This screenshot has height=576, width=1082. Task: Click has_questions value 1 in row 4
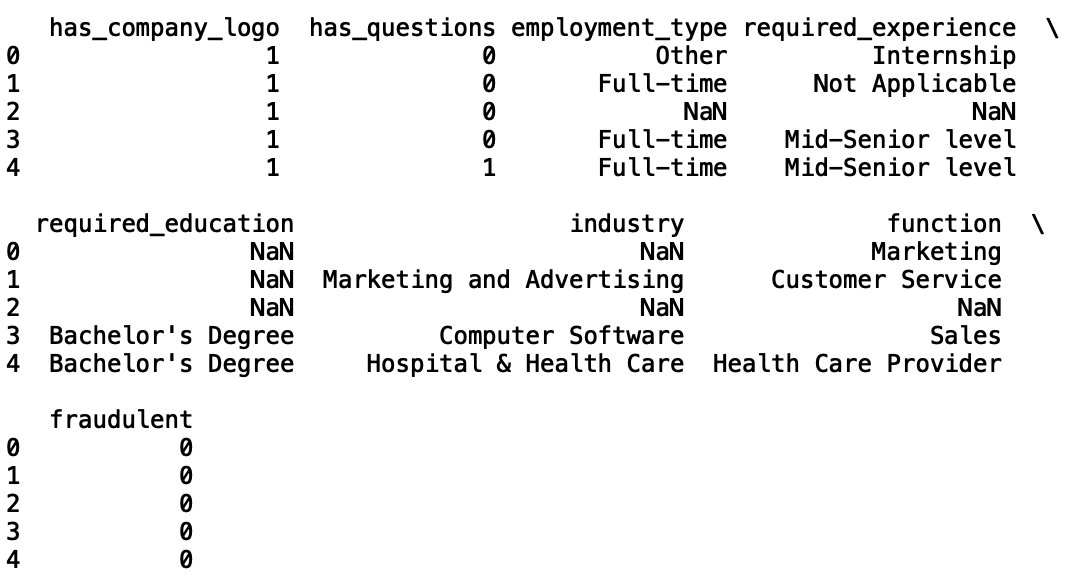pyautogui.click(x=488, y=168)
